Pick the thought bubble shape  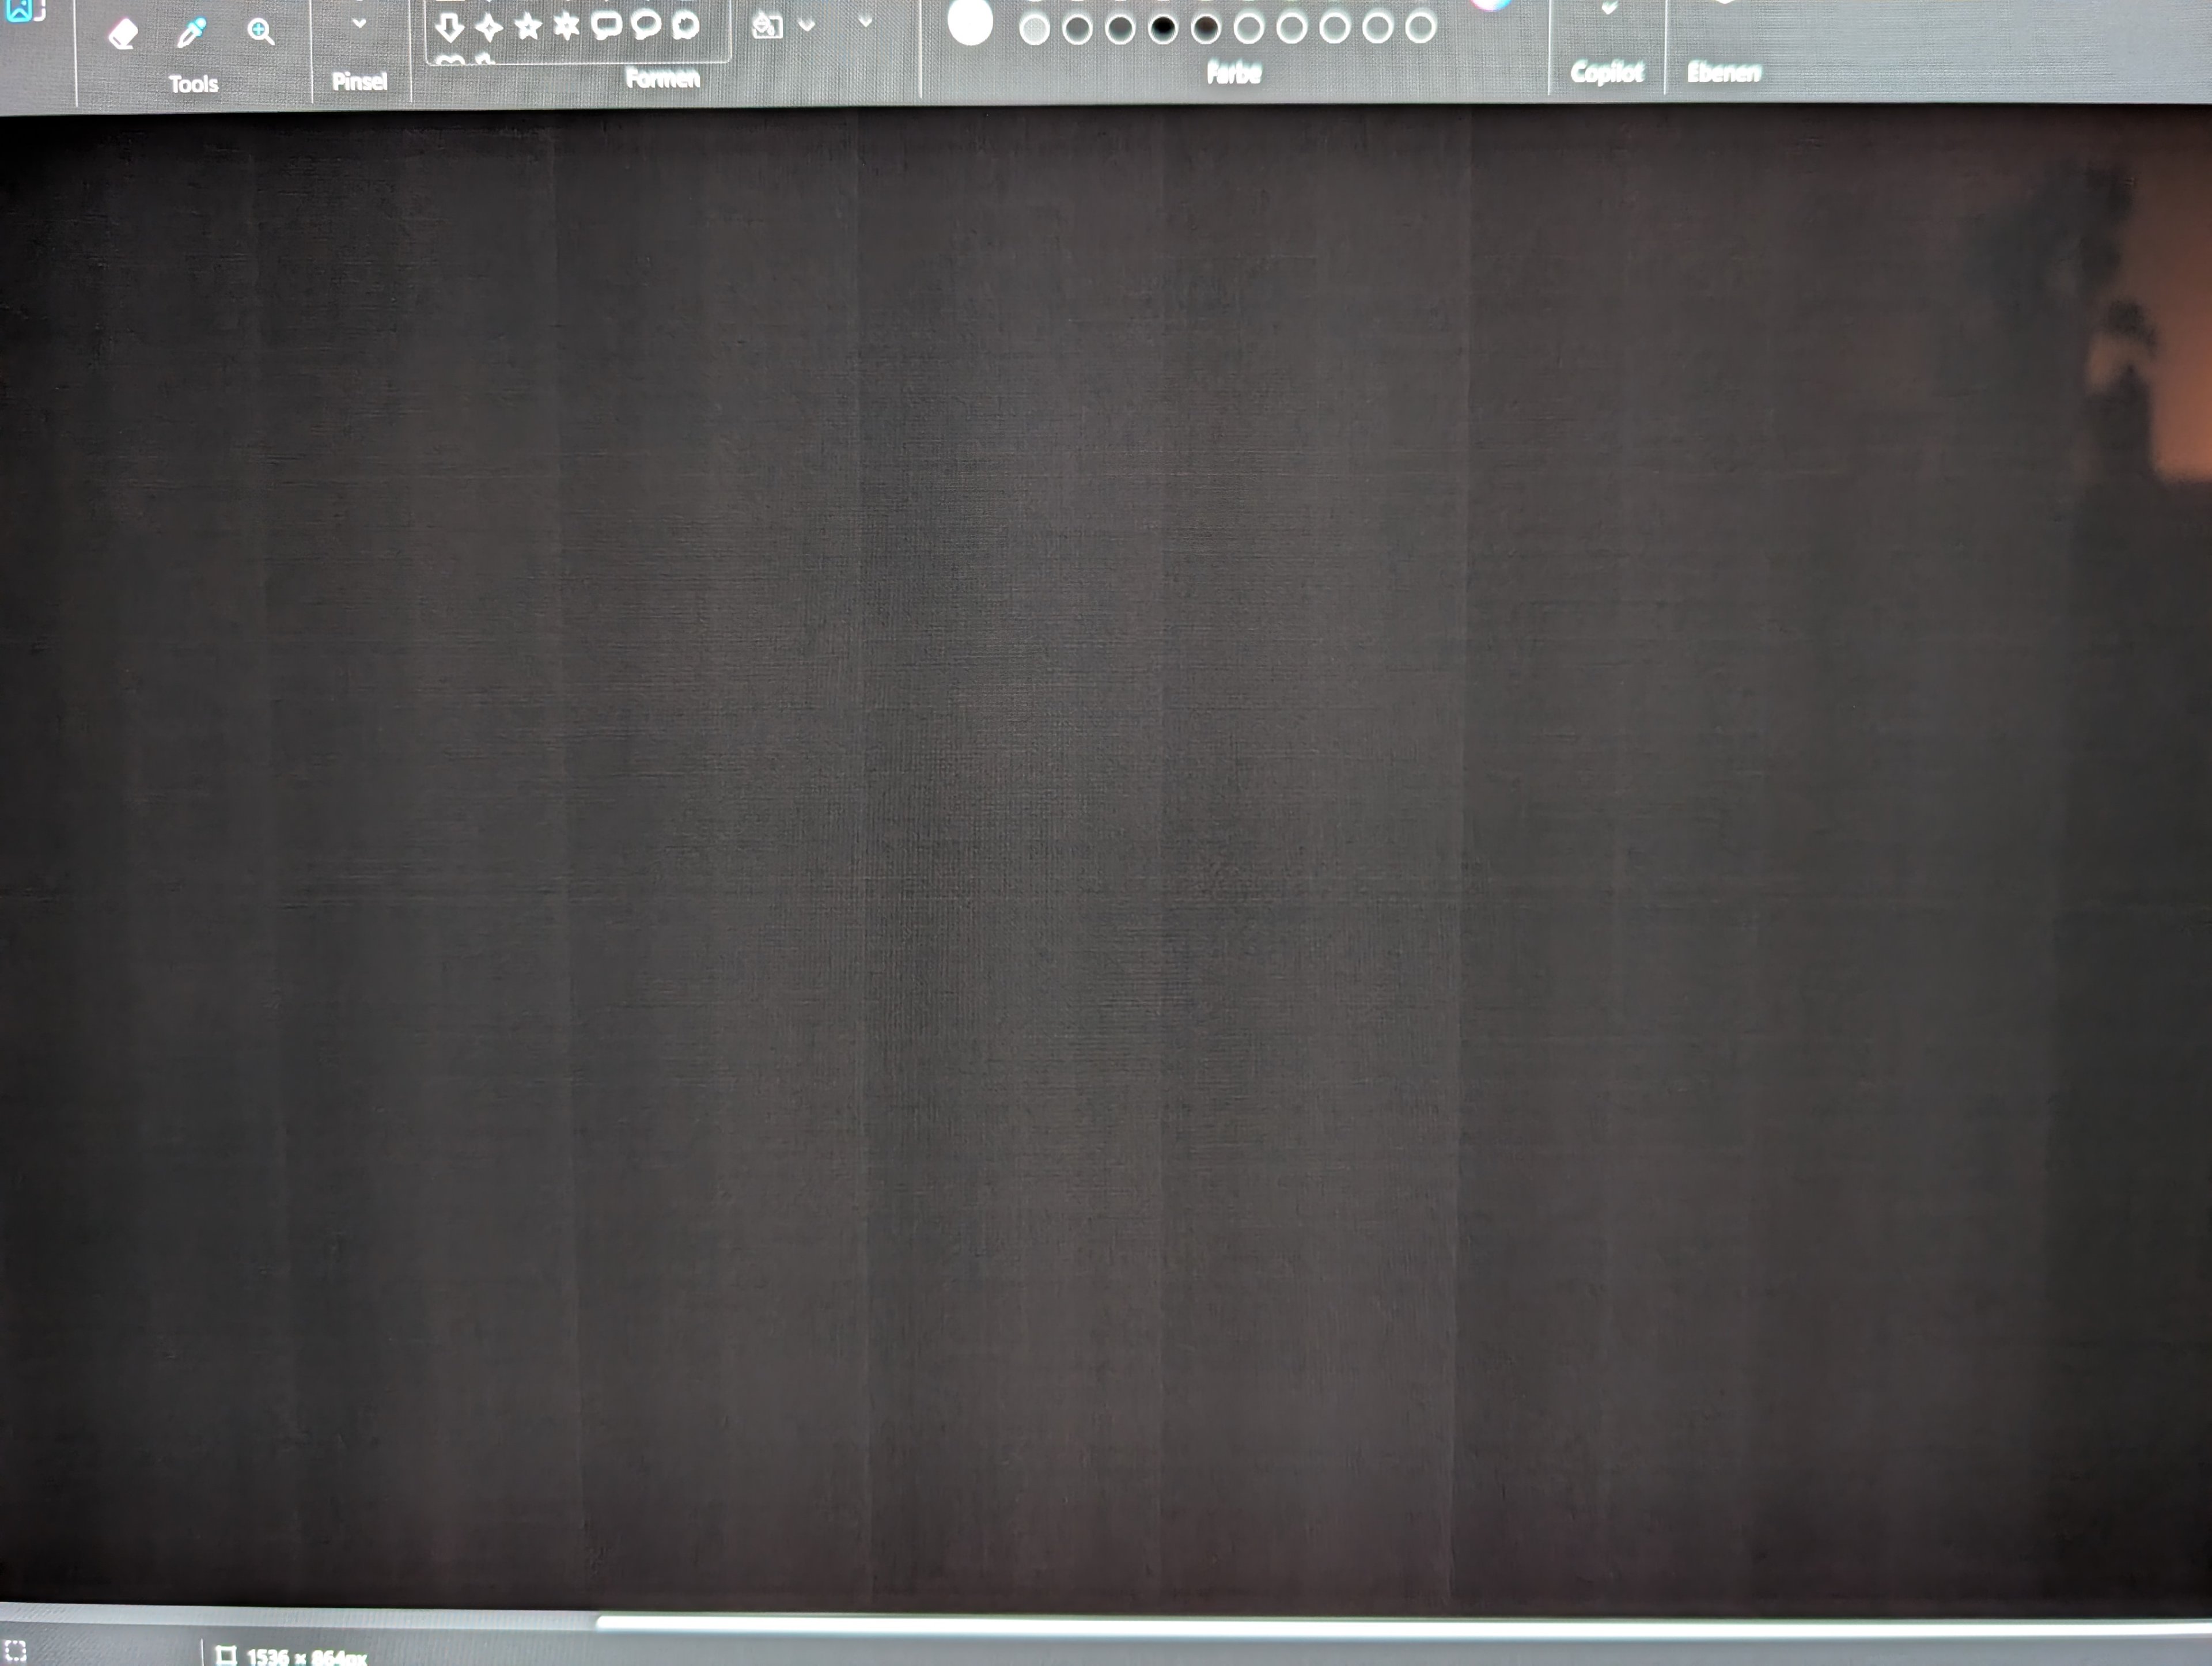click(685, 25)
